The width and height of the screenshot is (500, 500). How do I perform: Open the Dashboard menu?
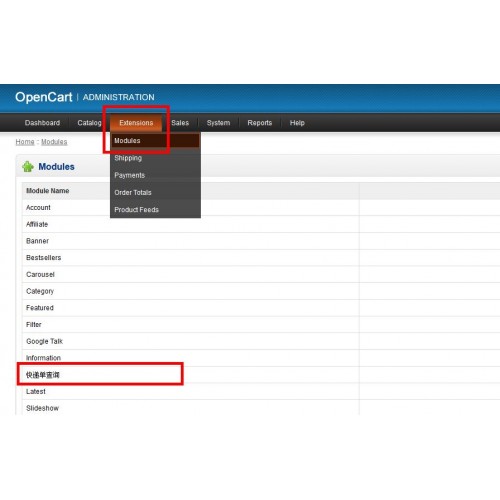[42, 123]
